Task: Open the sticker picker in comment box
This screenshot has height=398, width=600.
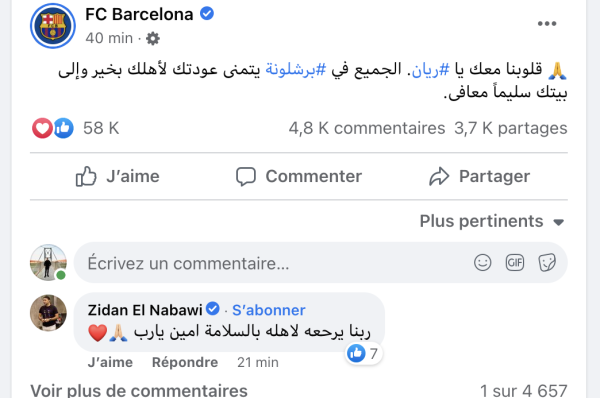Action: click(x=546, y=263)
